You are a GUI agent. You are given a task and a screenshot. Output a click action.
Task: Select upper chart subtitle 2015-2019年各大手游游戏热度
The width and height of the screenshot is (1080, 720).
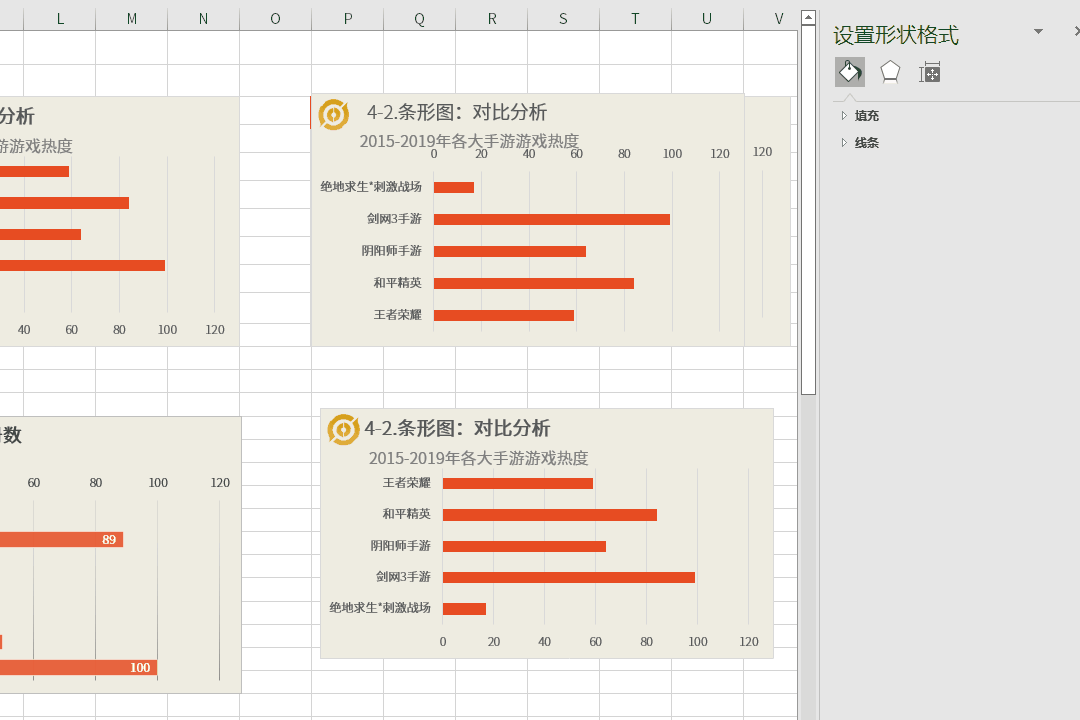pyautogui.click(x=469, y=141)
